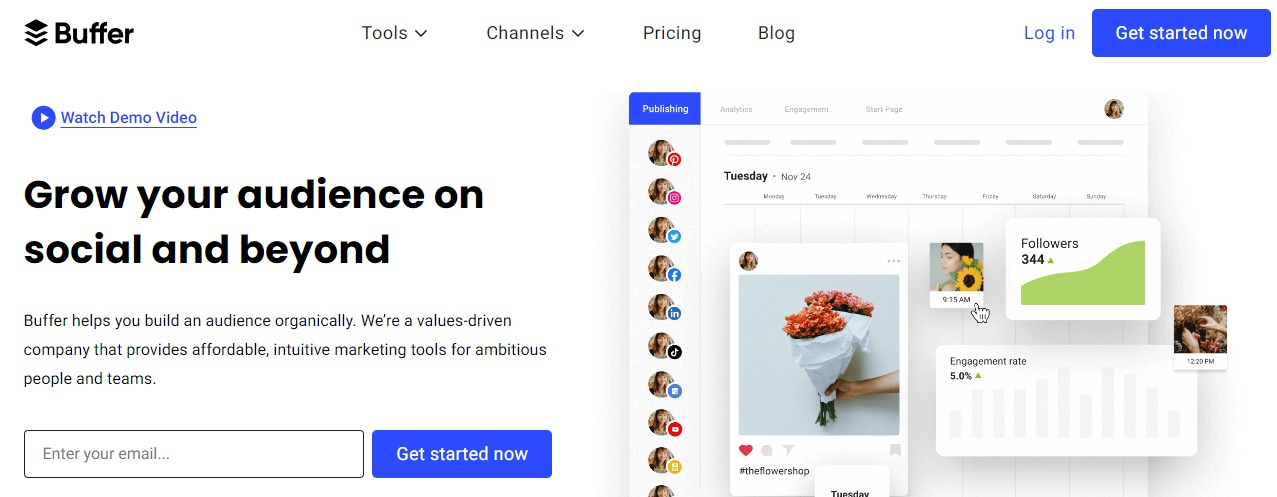Click Get started now beside email field
This screenshot has width=1277, height=497.
point(462,454)
